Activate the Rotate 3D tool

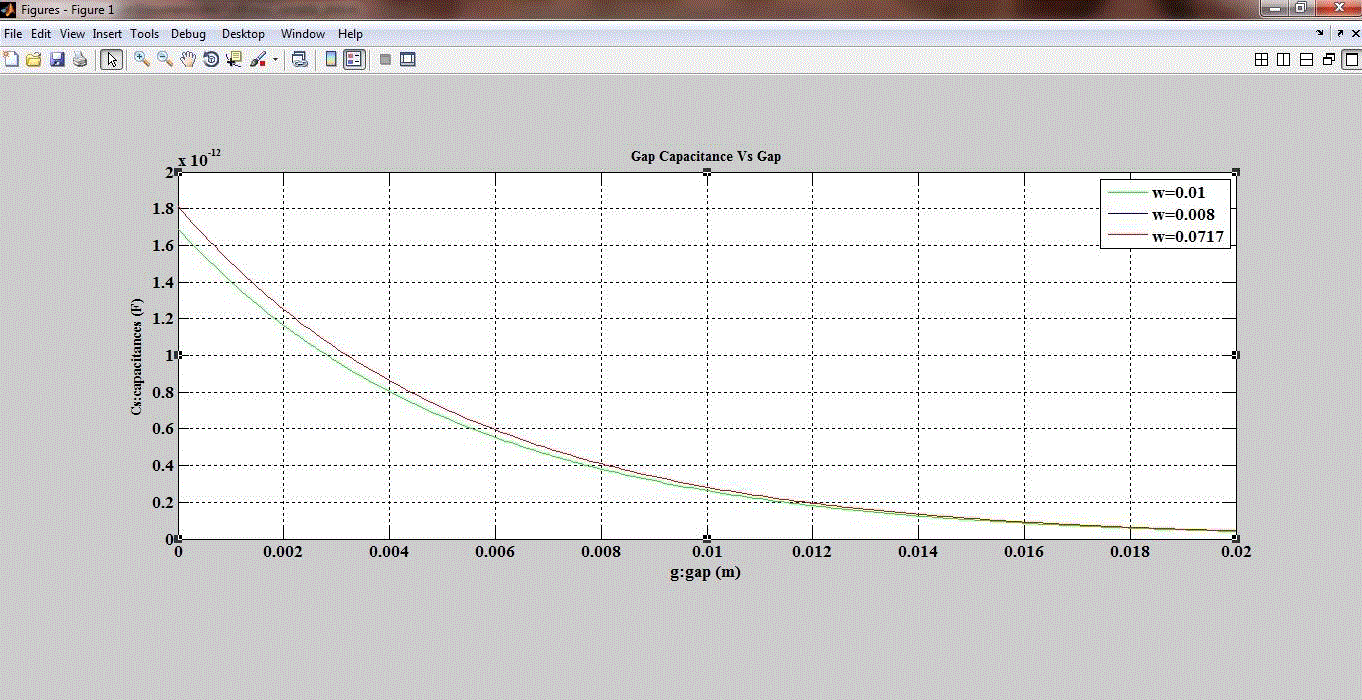pos(211,60)
